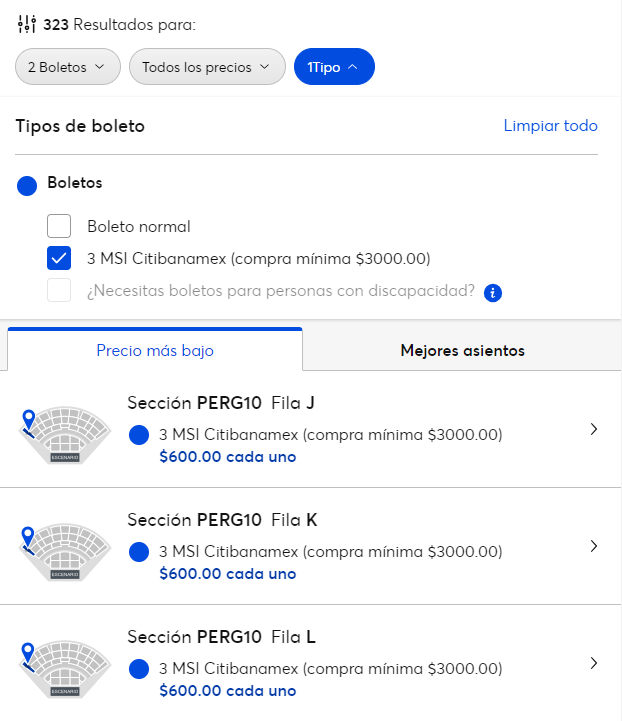Switch to Mejores asientos tab
This screenshot has height=721, width=622.
[x=462, y=351]
